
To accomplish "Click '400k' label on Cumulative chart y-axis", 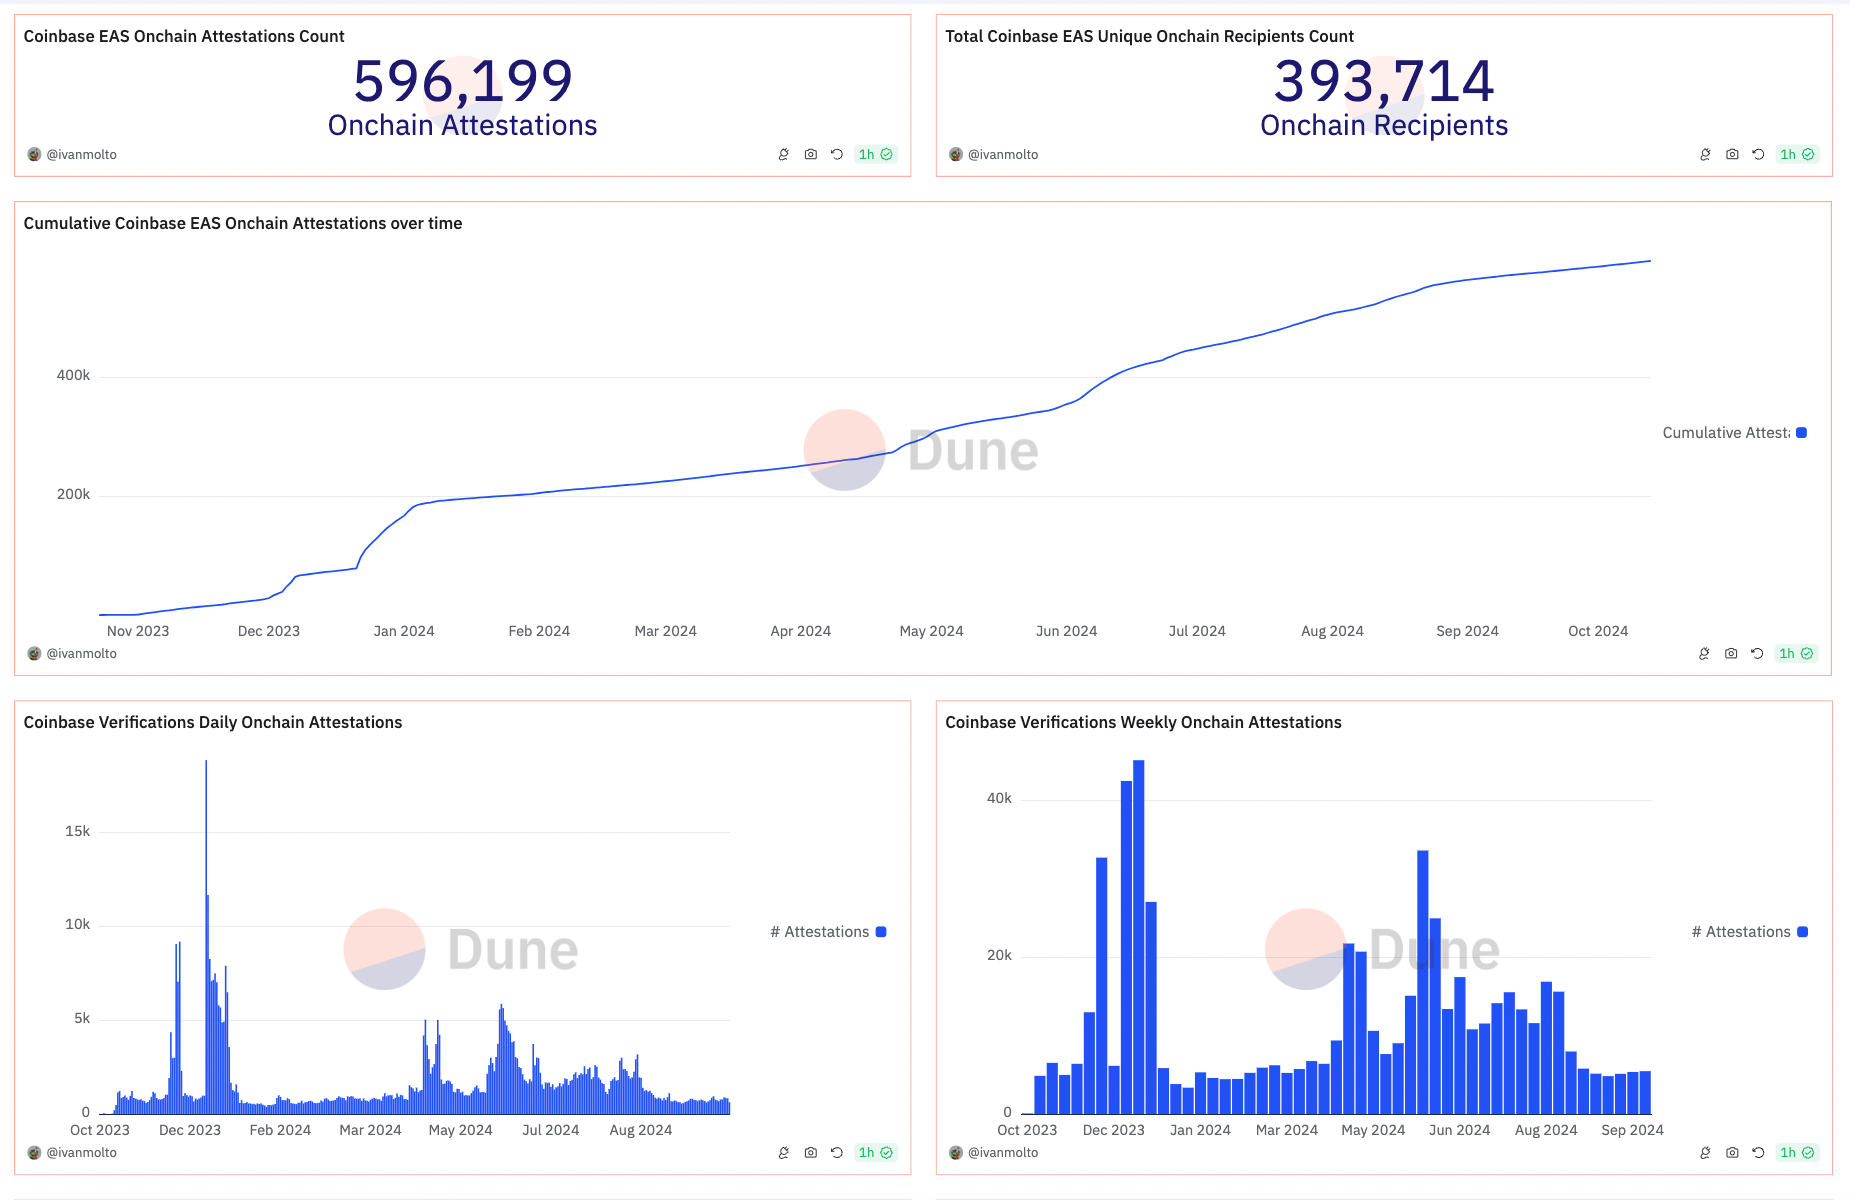I will pyautogui.click(x=73, y=375).
